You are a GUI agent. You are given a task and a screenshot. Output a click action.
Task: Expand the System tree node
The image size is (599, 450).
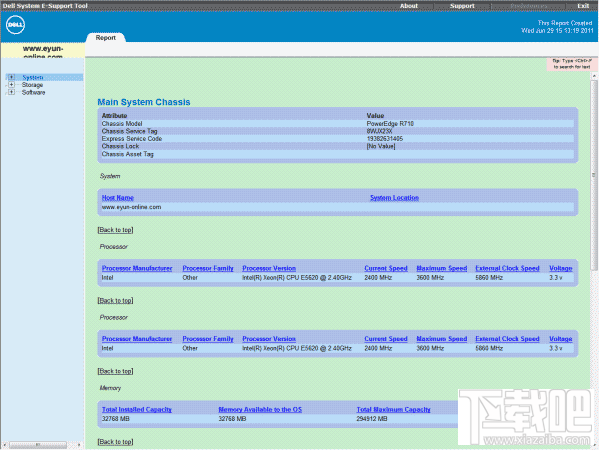[11, 77]
